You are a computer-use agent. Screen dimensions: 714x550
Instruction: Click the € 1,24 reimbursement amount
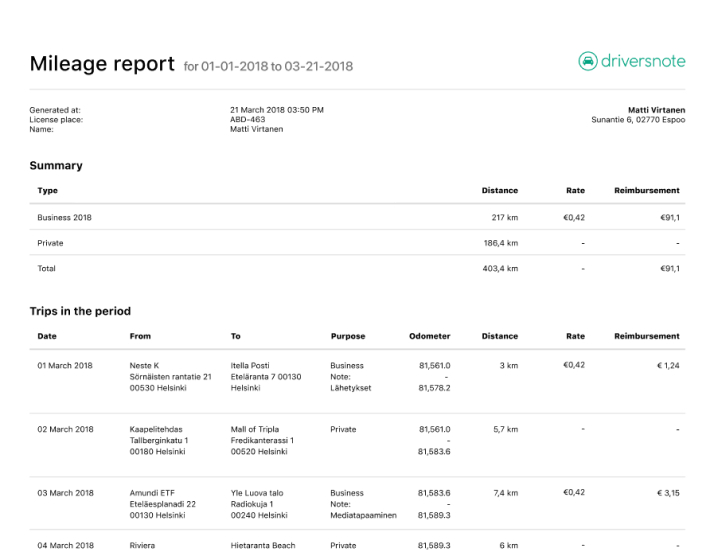668,366
